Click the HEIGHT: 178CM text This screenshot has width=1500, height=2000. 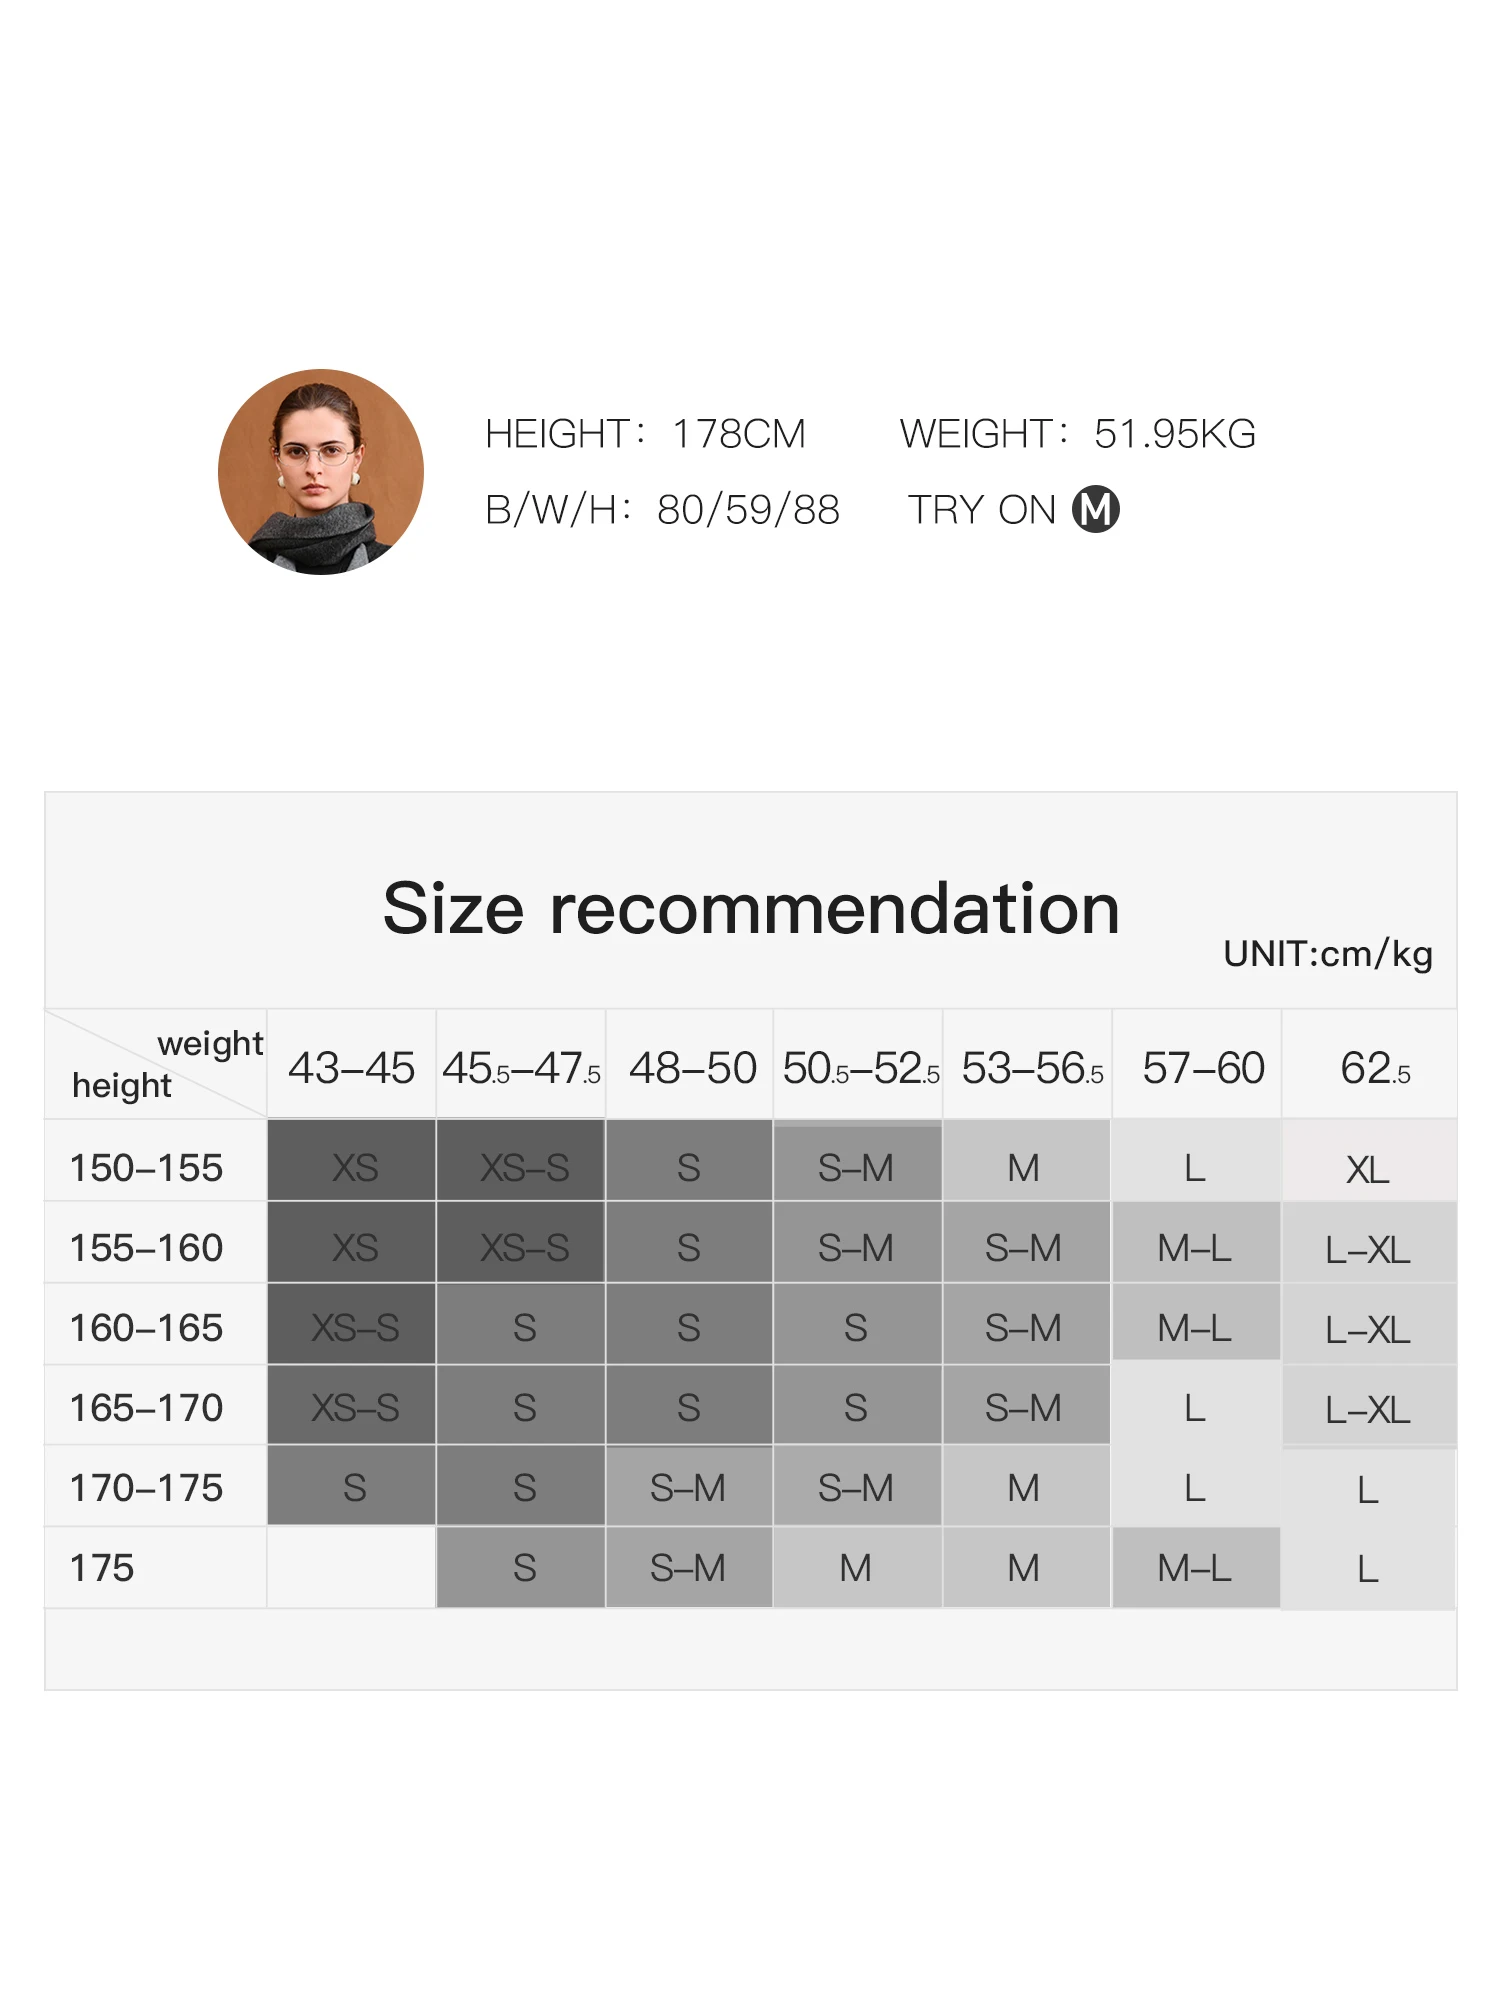(x=645, y=434)
